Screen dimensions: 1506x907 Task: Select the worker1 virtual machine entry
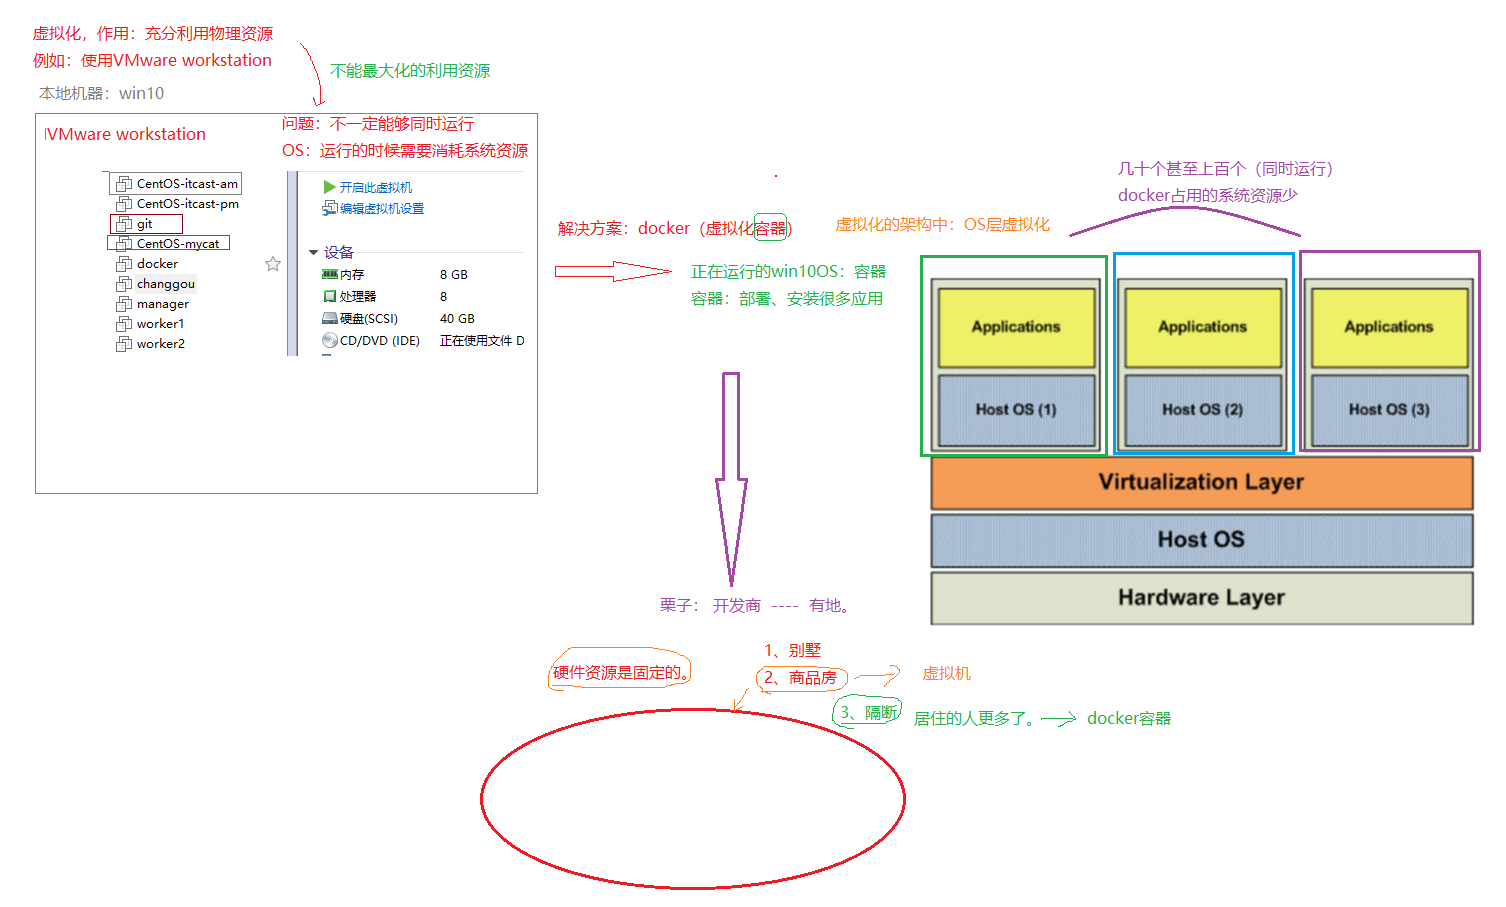click(160, 324)
